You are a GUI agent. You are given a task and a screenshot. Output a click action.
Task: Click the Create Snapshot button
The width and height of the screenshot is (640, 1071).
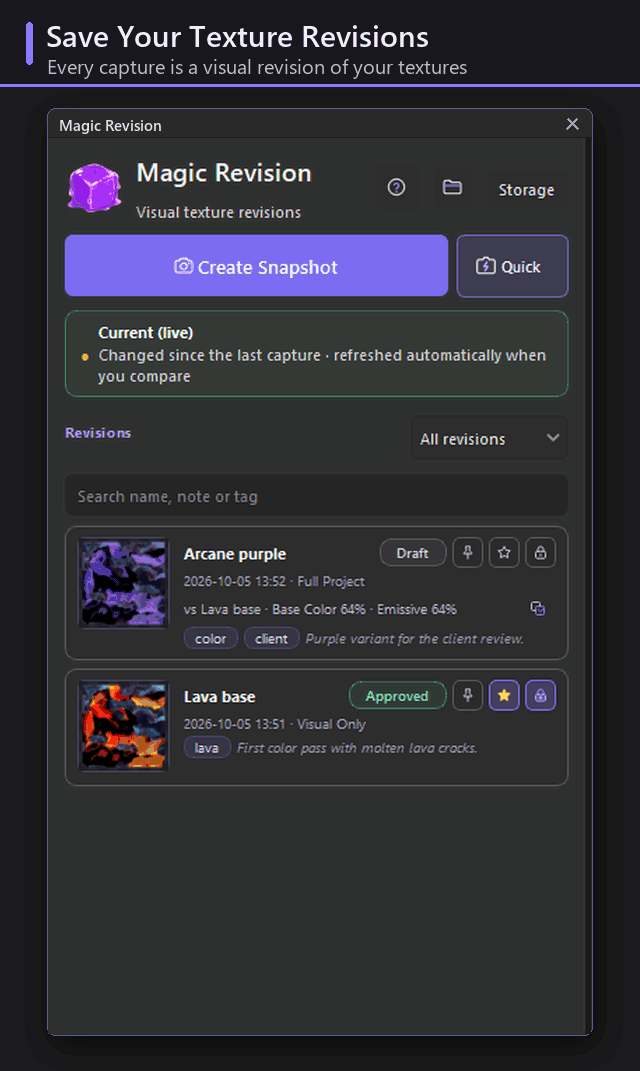[x=256, y=266]
